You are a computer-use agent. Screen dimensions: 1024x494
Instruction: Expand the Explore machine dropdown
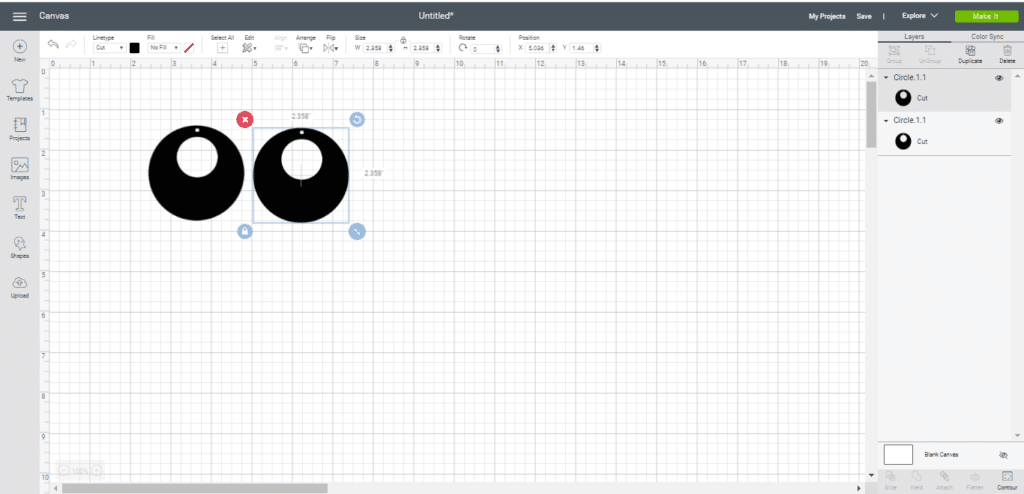pyautogui.click(x=920, y=16)
